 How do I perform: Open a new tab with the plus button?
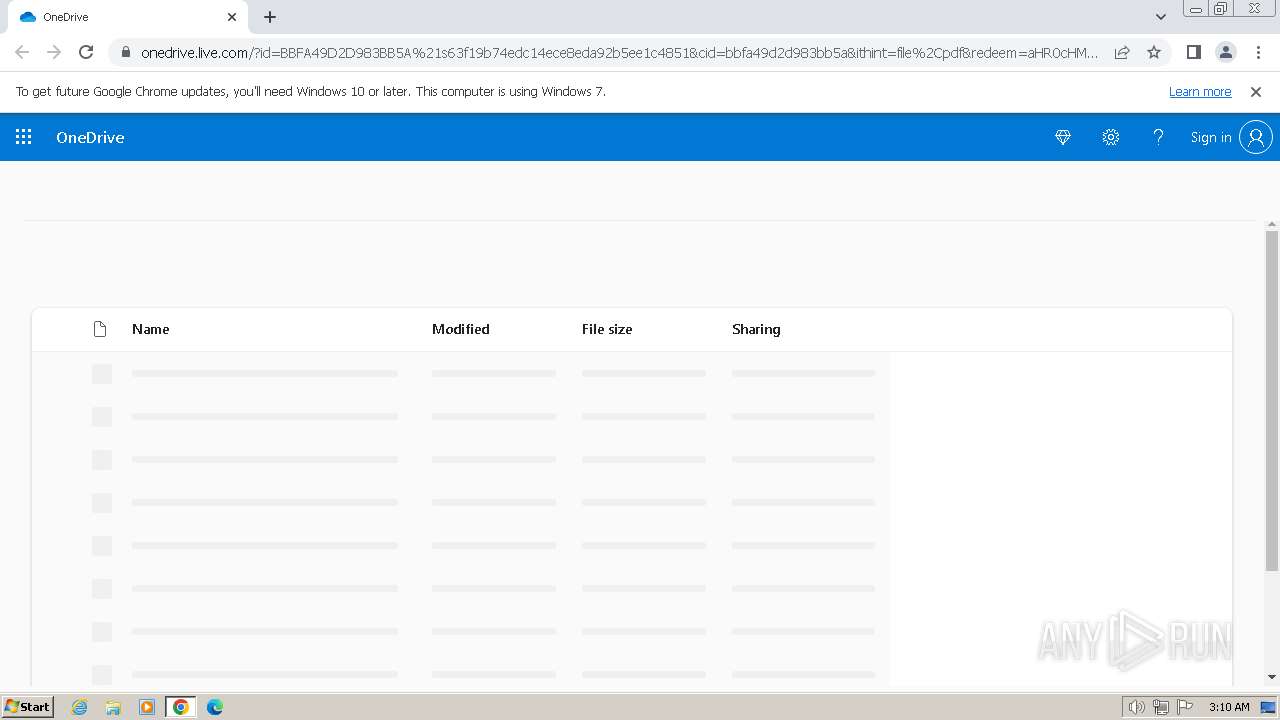click(270, 17)
